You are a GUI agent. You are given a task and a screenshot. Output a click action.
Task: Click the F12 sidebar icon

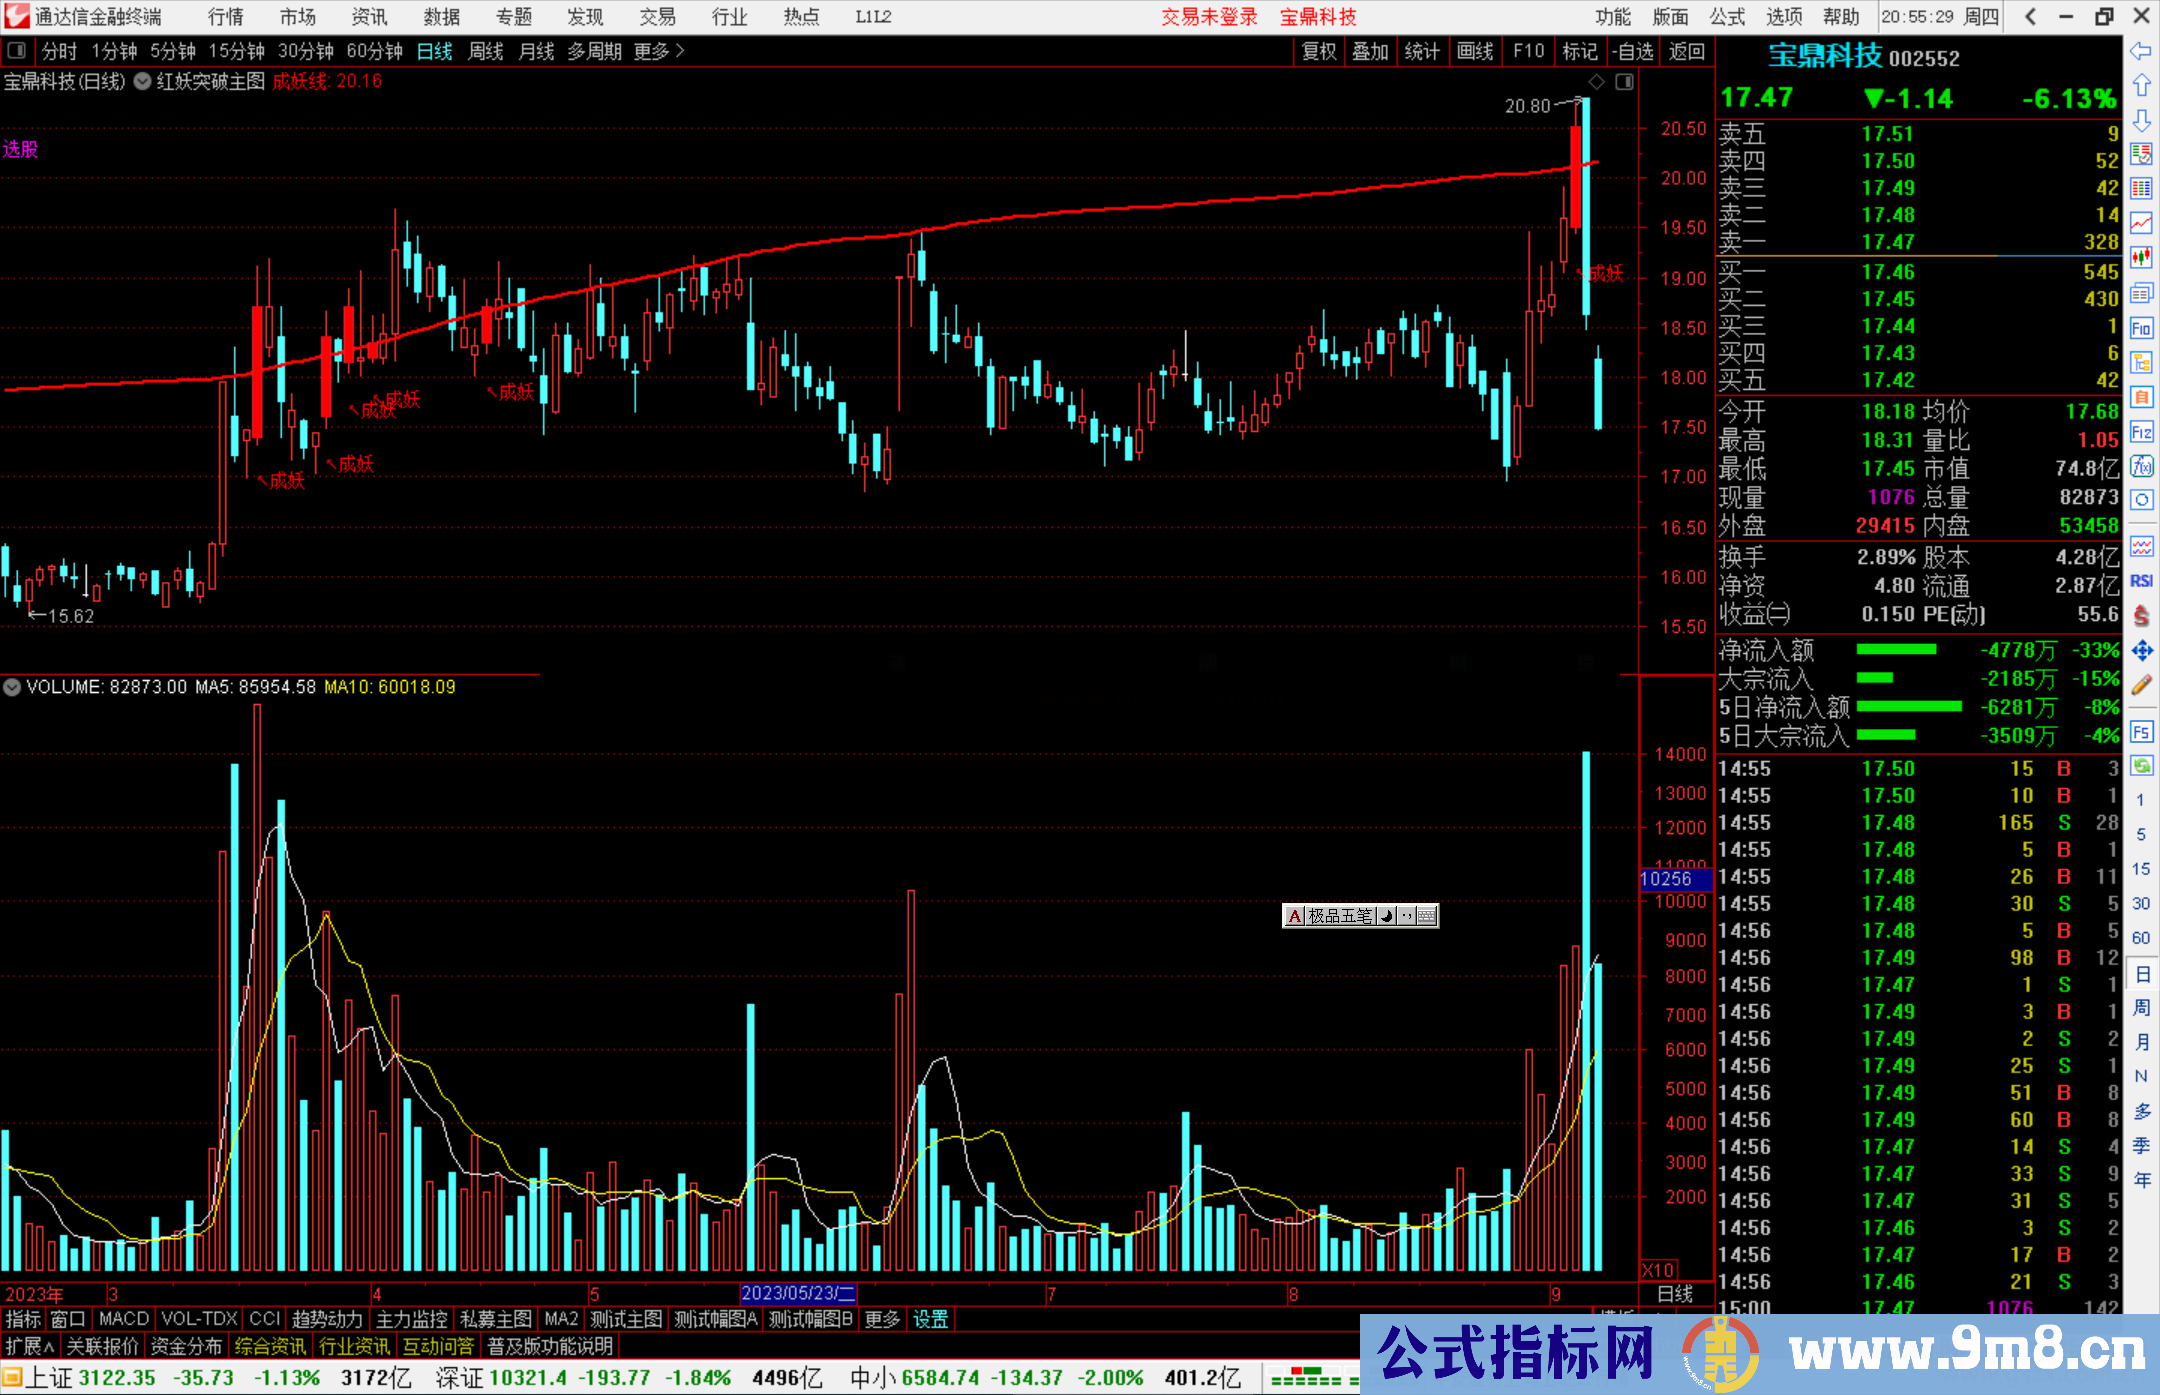click(2141, 432)
